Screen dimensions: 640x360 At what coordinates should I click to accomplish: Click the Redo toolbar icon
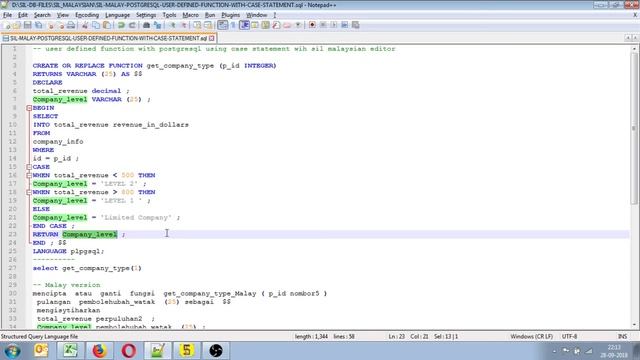pyautogui.click(x=132, y=25)
